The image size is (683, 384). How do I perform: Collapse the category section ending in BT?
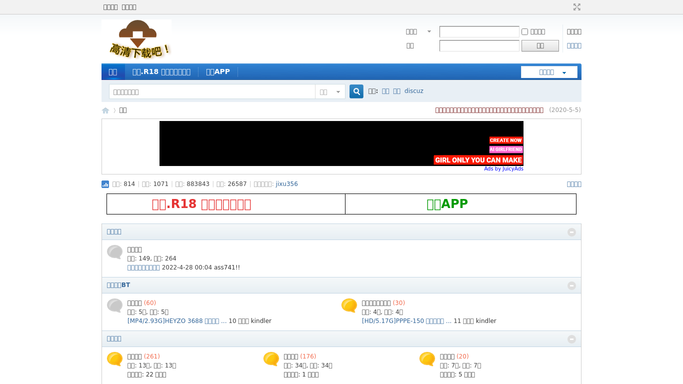[x=571, y=286]
